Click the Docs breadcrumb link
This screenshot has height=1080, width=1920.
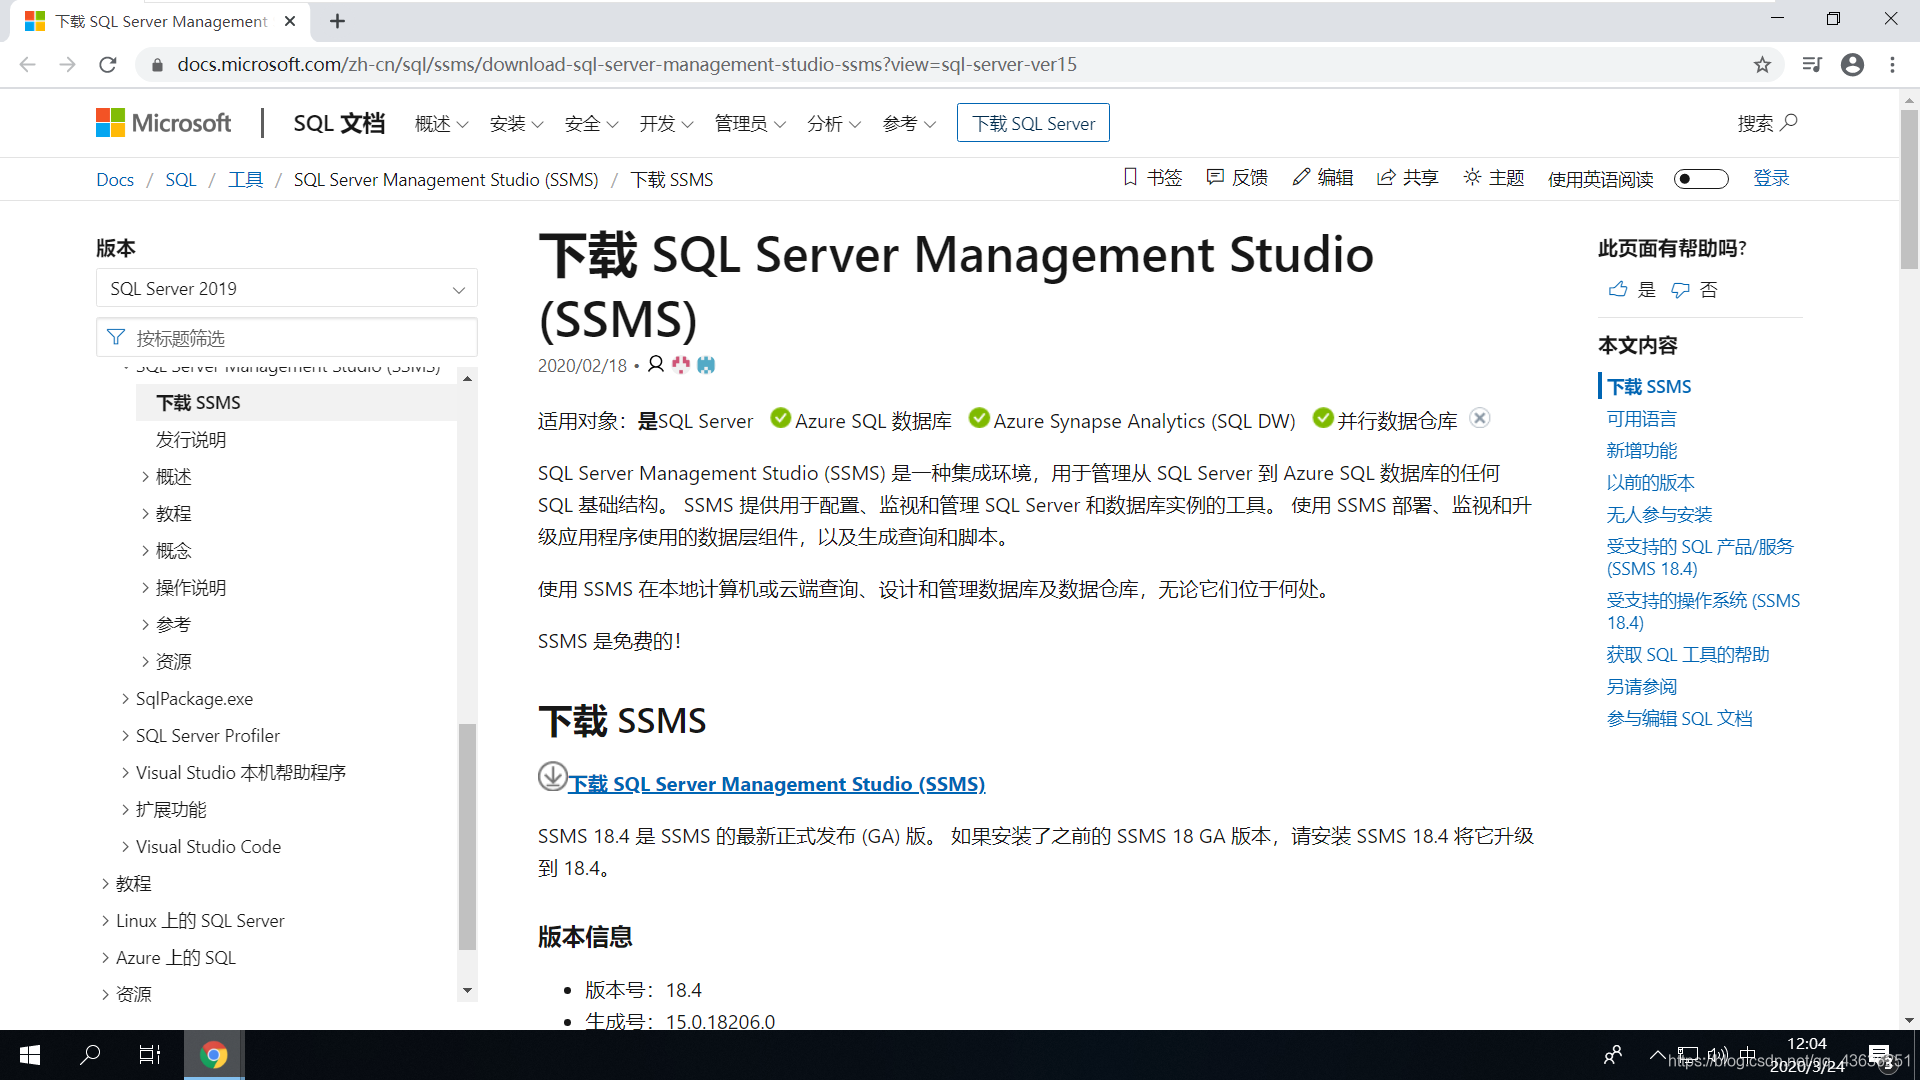point(115,180)
